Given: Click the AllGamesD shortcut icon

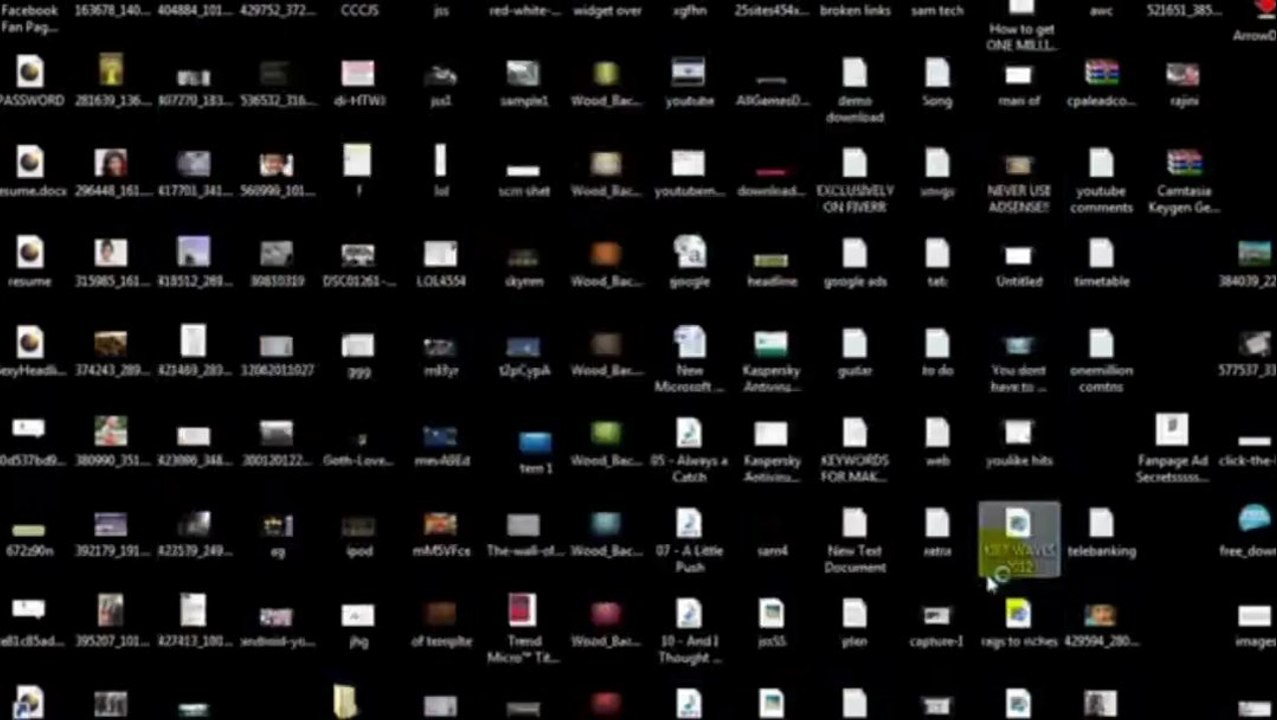Looking at the screenshot, I should tap(770, 80).
